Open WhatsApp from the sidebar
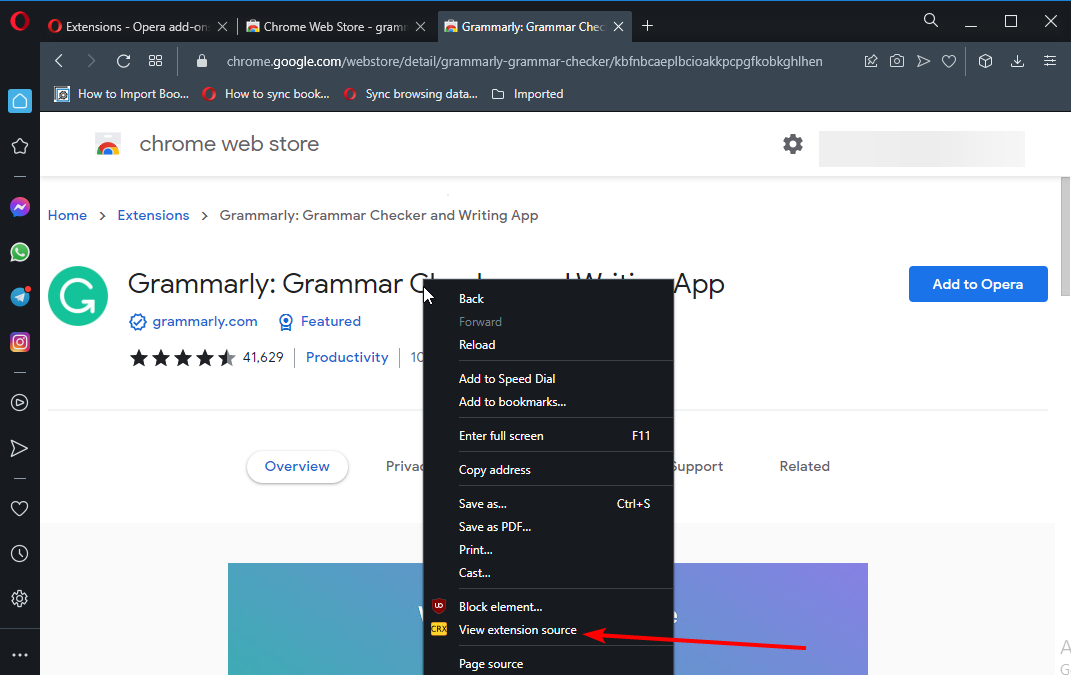Image resolution: width=1071 pixels, height=675 pixels. click(19, 252)
